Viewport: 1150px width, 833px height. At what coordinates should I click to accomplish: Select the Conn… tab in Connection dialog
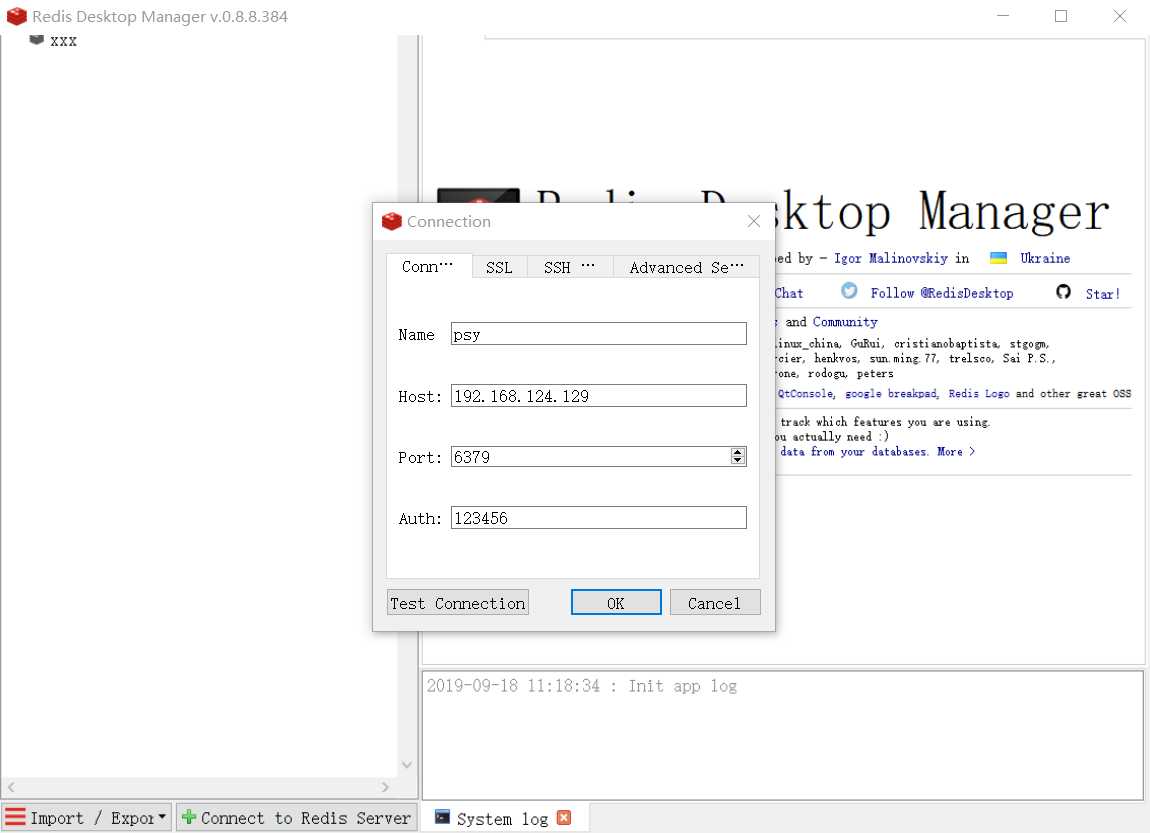tap(428, 267)
